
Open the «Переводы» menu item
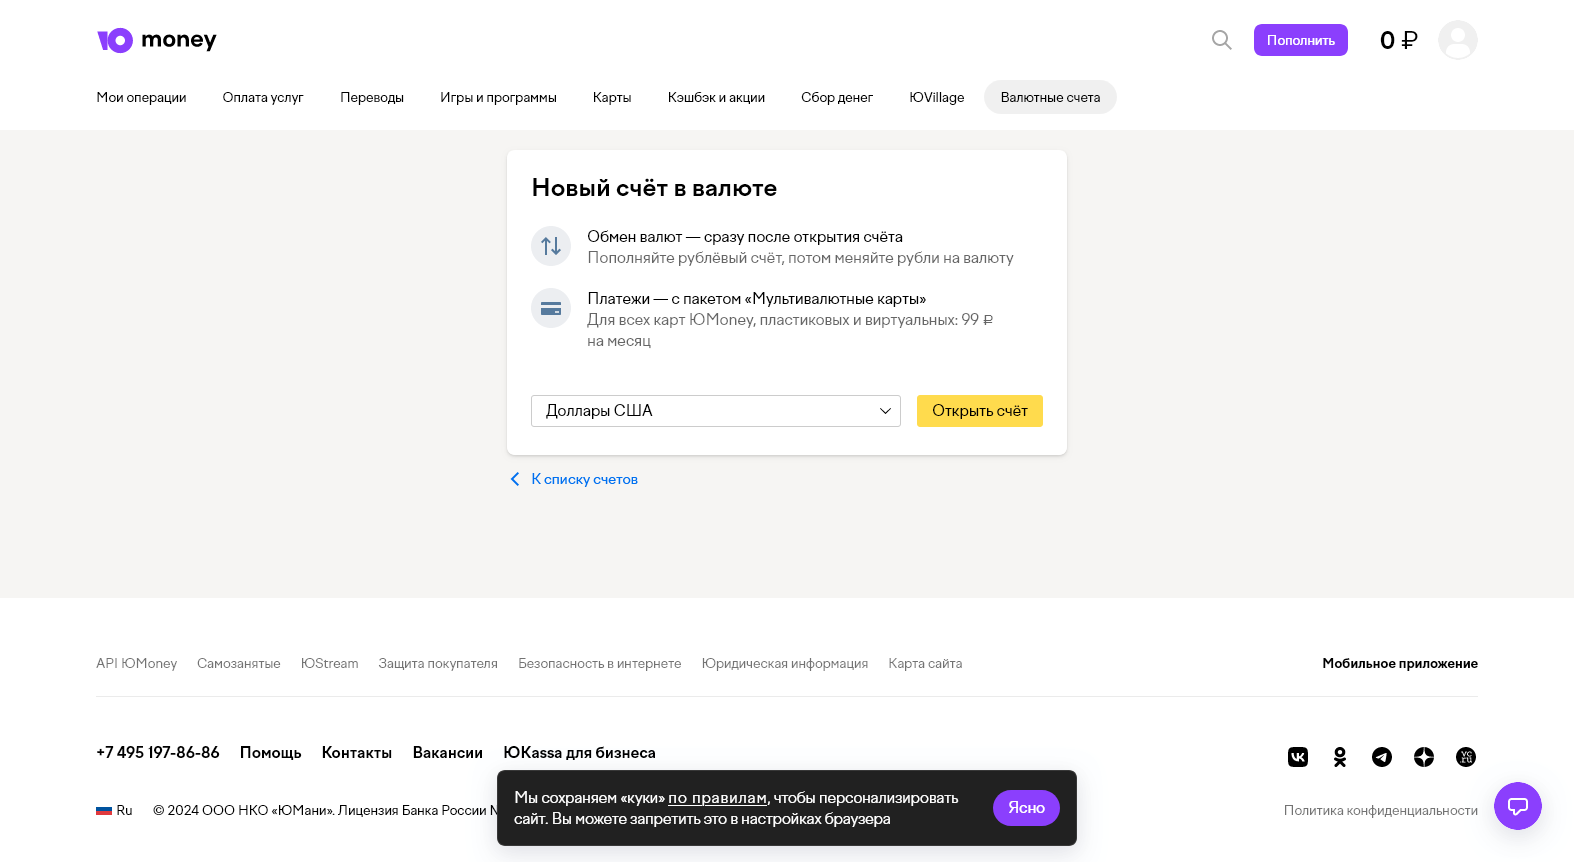click(372, 97)
